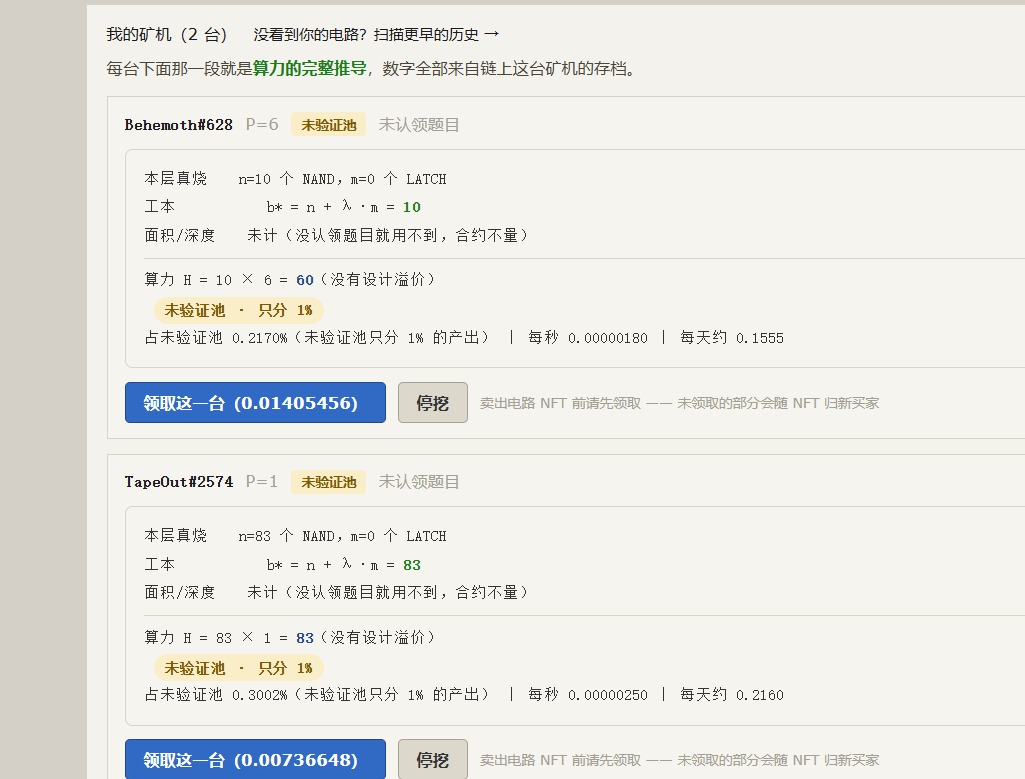The height and width of the screenshot is (779, 1025).
Task: Click pool share 0.2170% value
Action: pyautogui.click(x=260, y=338)
